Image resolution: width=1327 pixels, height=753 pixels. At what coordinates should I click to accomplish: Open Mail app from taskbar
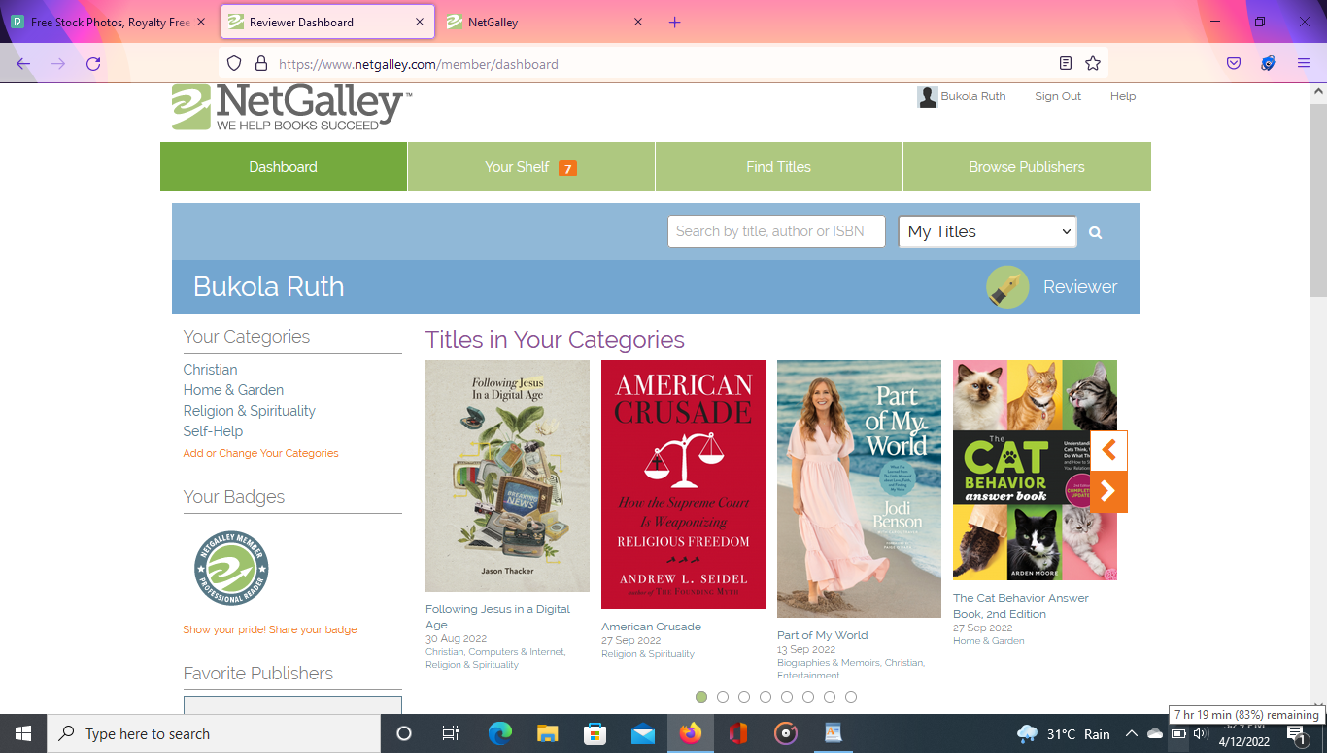coord(642,734)
